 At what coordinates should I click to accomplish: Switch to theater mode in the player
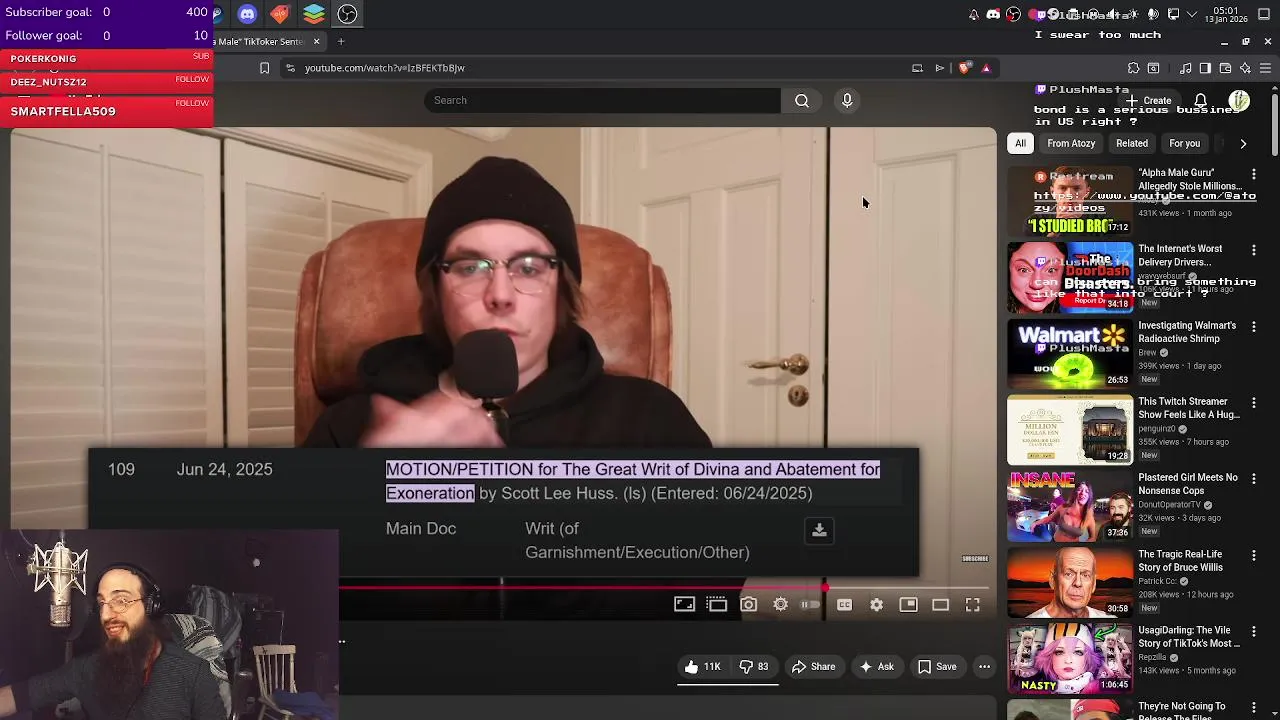940,604
